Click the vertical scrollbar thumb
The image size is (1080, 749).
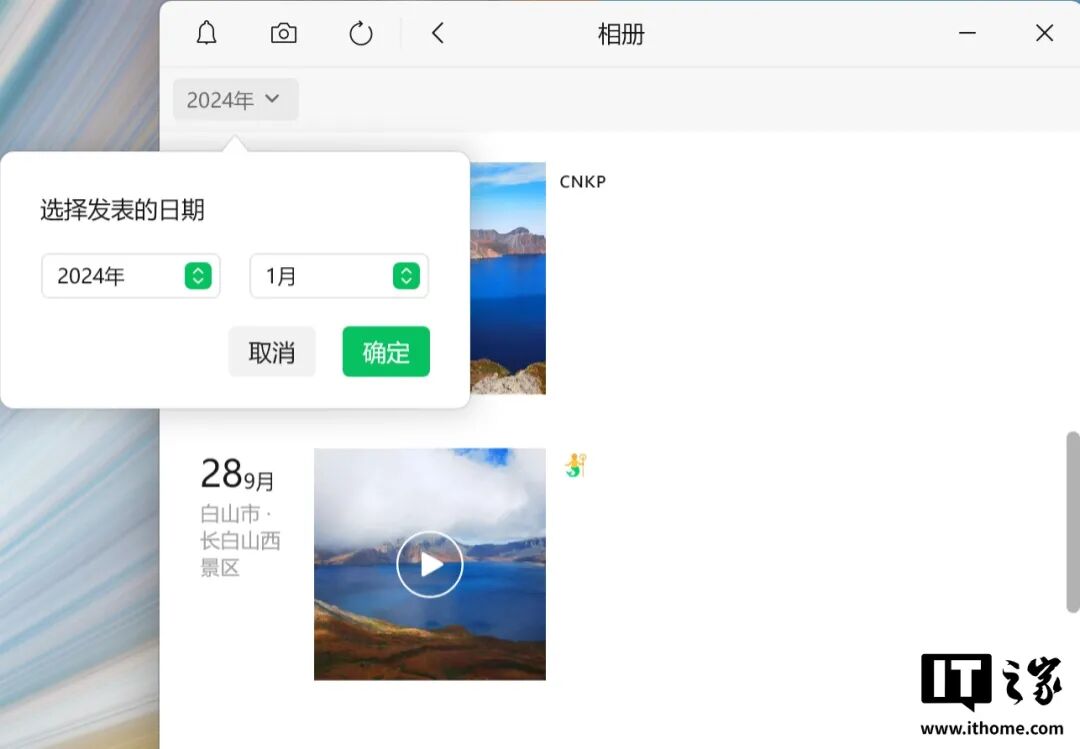[1072, 521]
